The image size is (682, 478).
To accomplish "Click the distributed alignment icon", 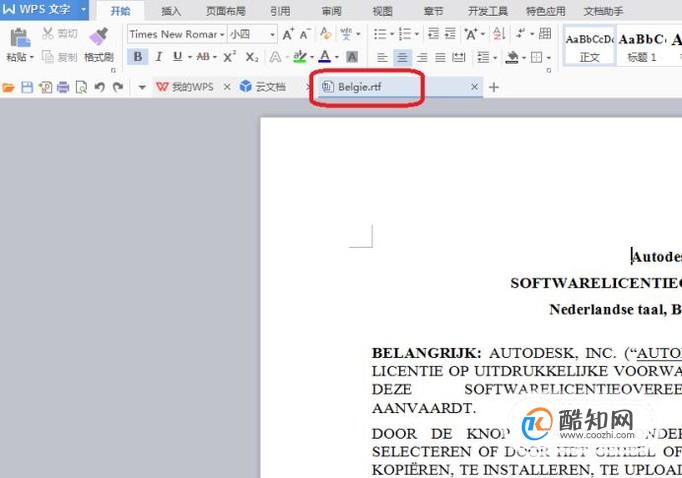I will coord(459,57).
